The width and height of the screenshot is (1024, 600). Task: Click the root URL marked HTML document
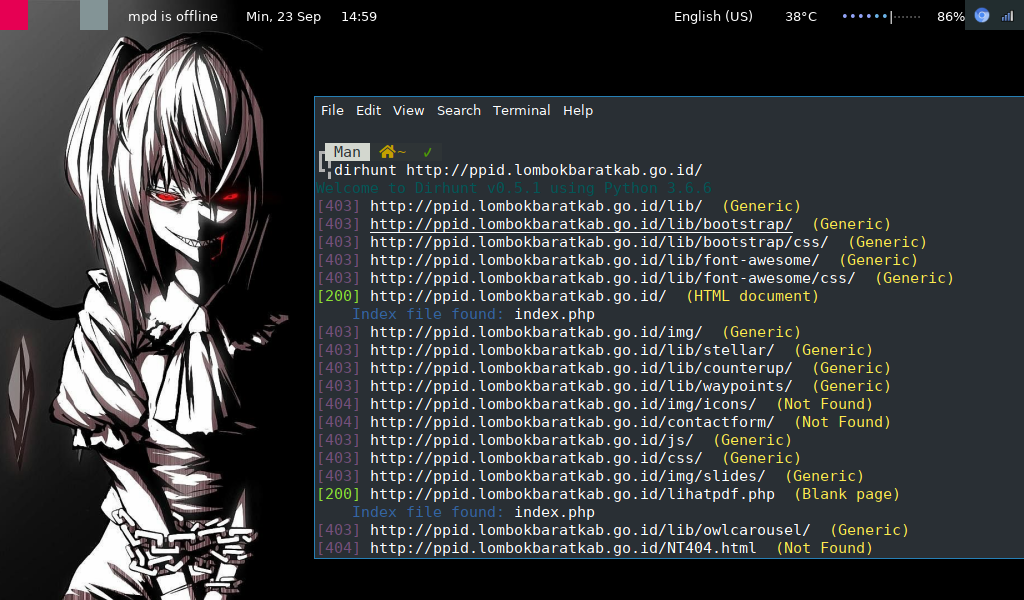[x=518, y=296]
